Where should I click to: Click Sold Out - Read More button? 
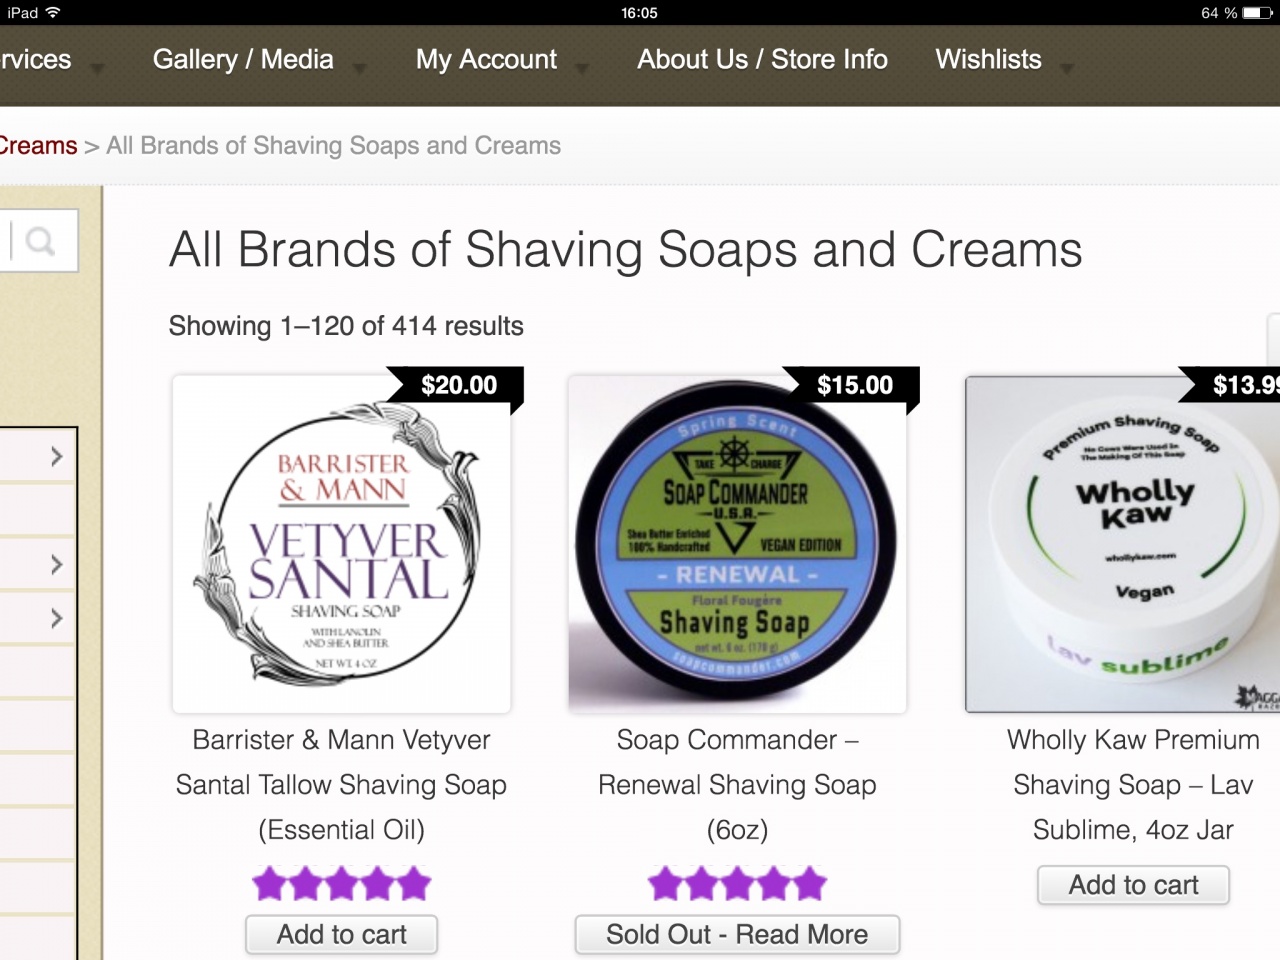[x=737, y=935]
